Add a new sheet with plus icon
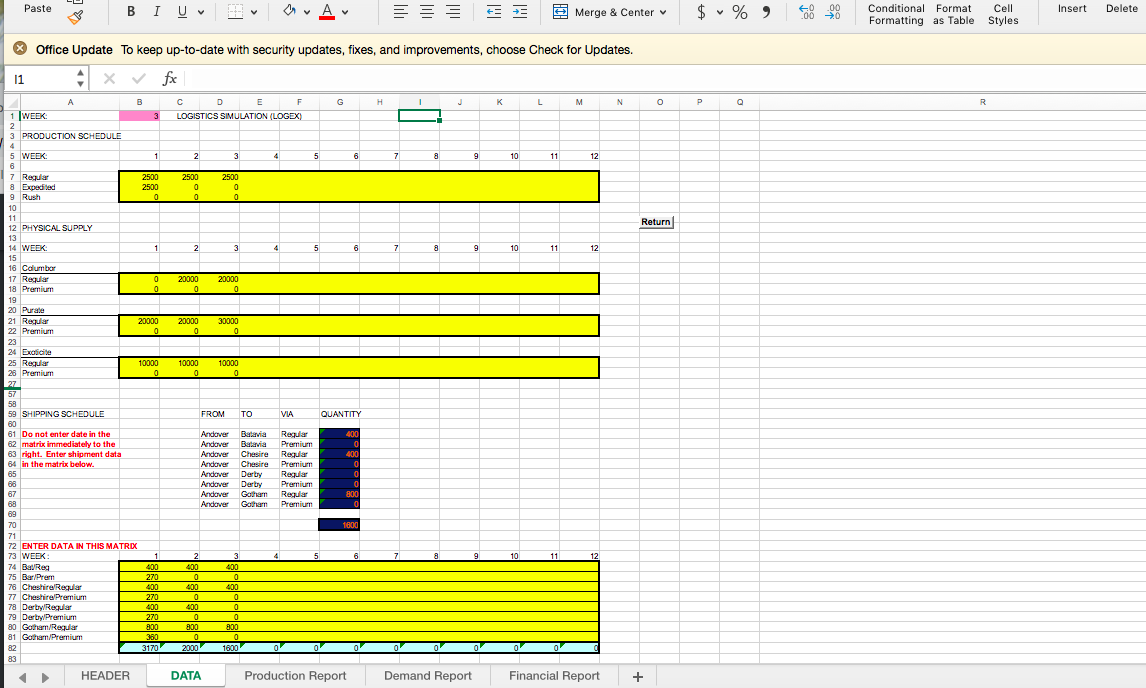Screen dimensions: 1146x688 [x=637, y=677]
